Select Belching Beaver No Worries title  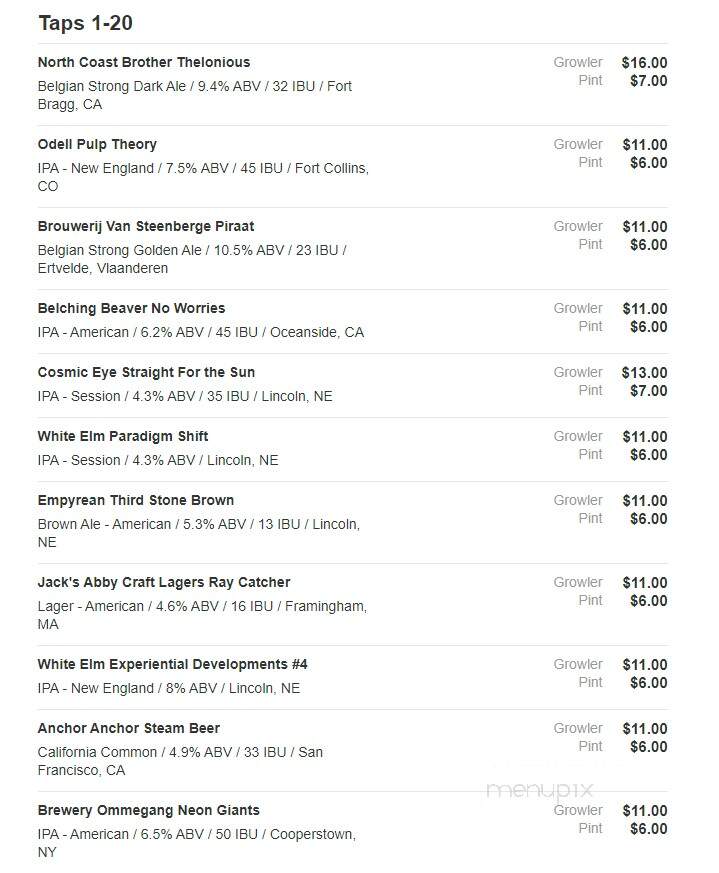click(131, 308)
